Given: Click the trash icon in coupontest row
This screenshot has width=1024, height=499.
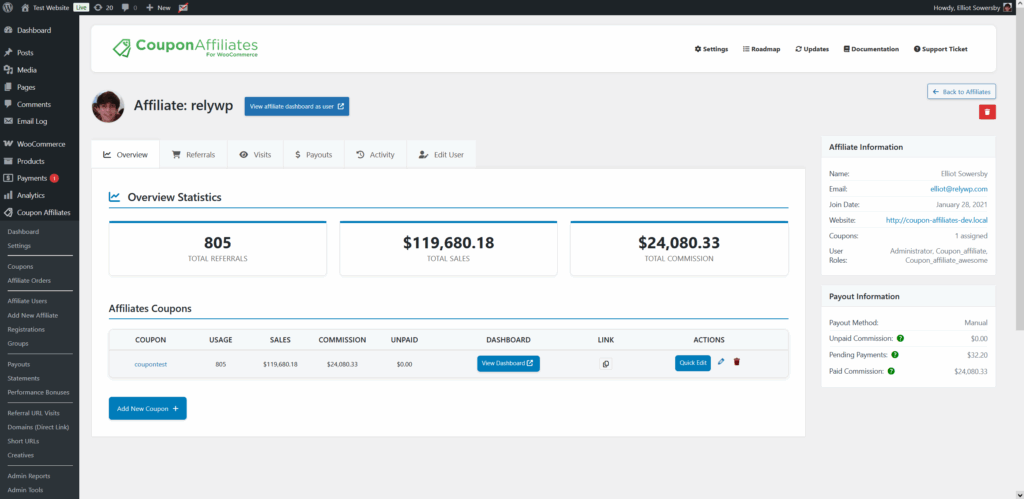Looking at the screenshot, I should pos(737,361).
